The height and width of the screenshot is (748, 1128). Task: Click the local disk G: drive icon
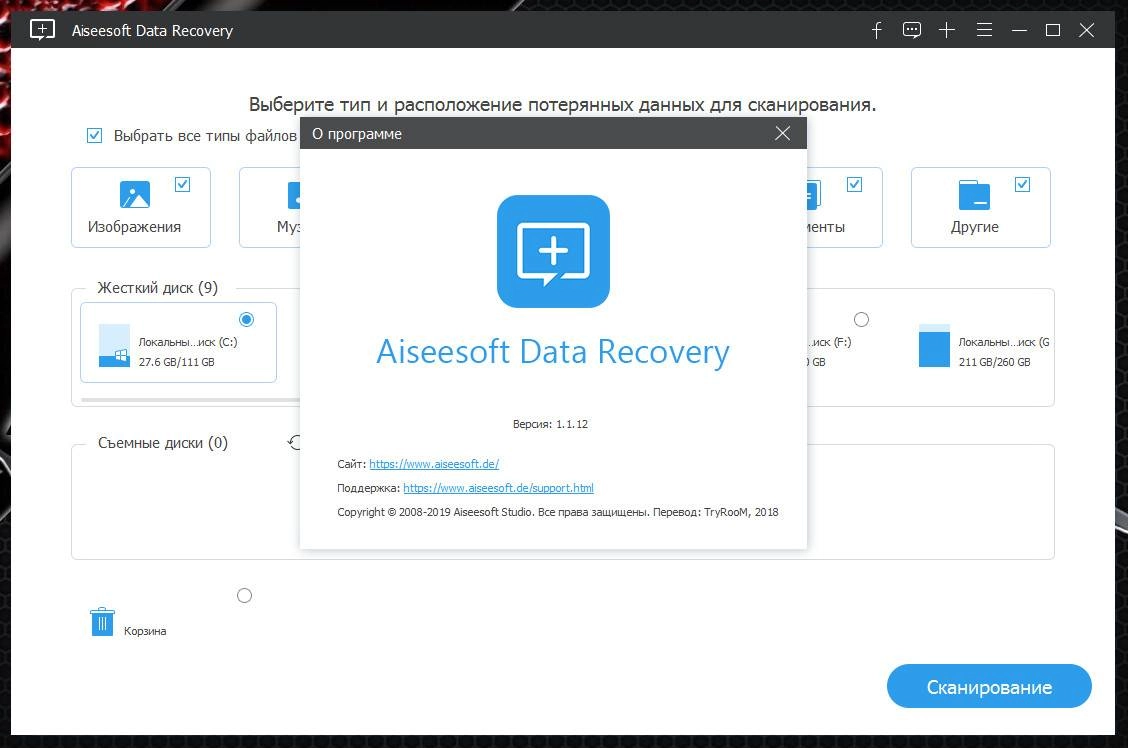point(934,345)
